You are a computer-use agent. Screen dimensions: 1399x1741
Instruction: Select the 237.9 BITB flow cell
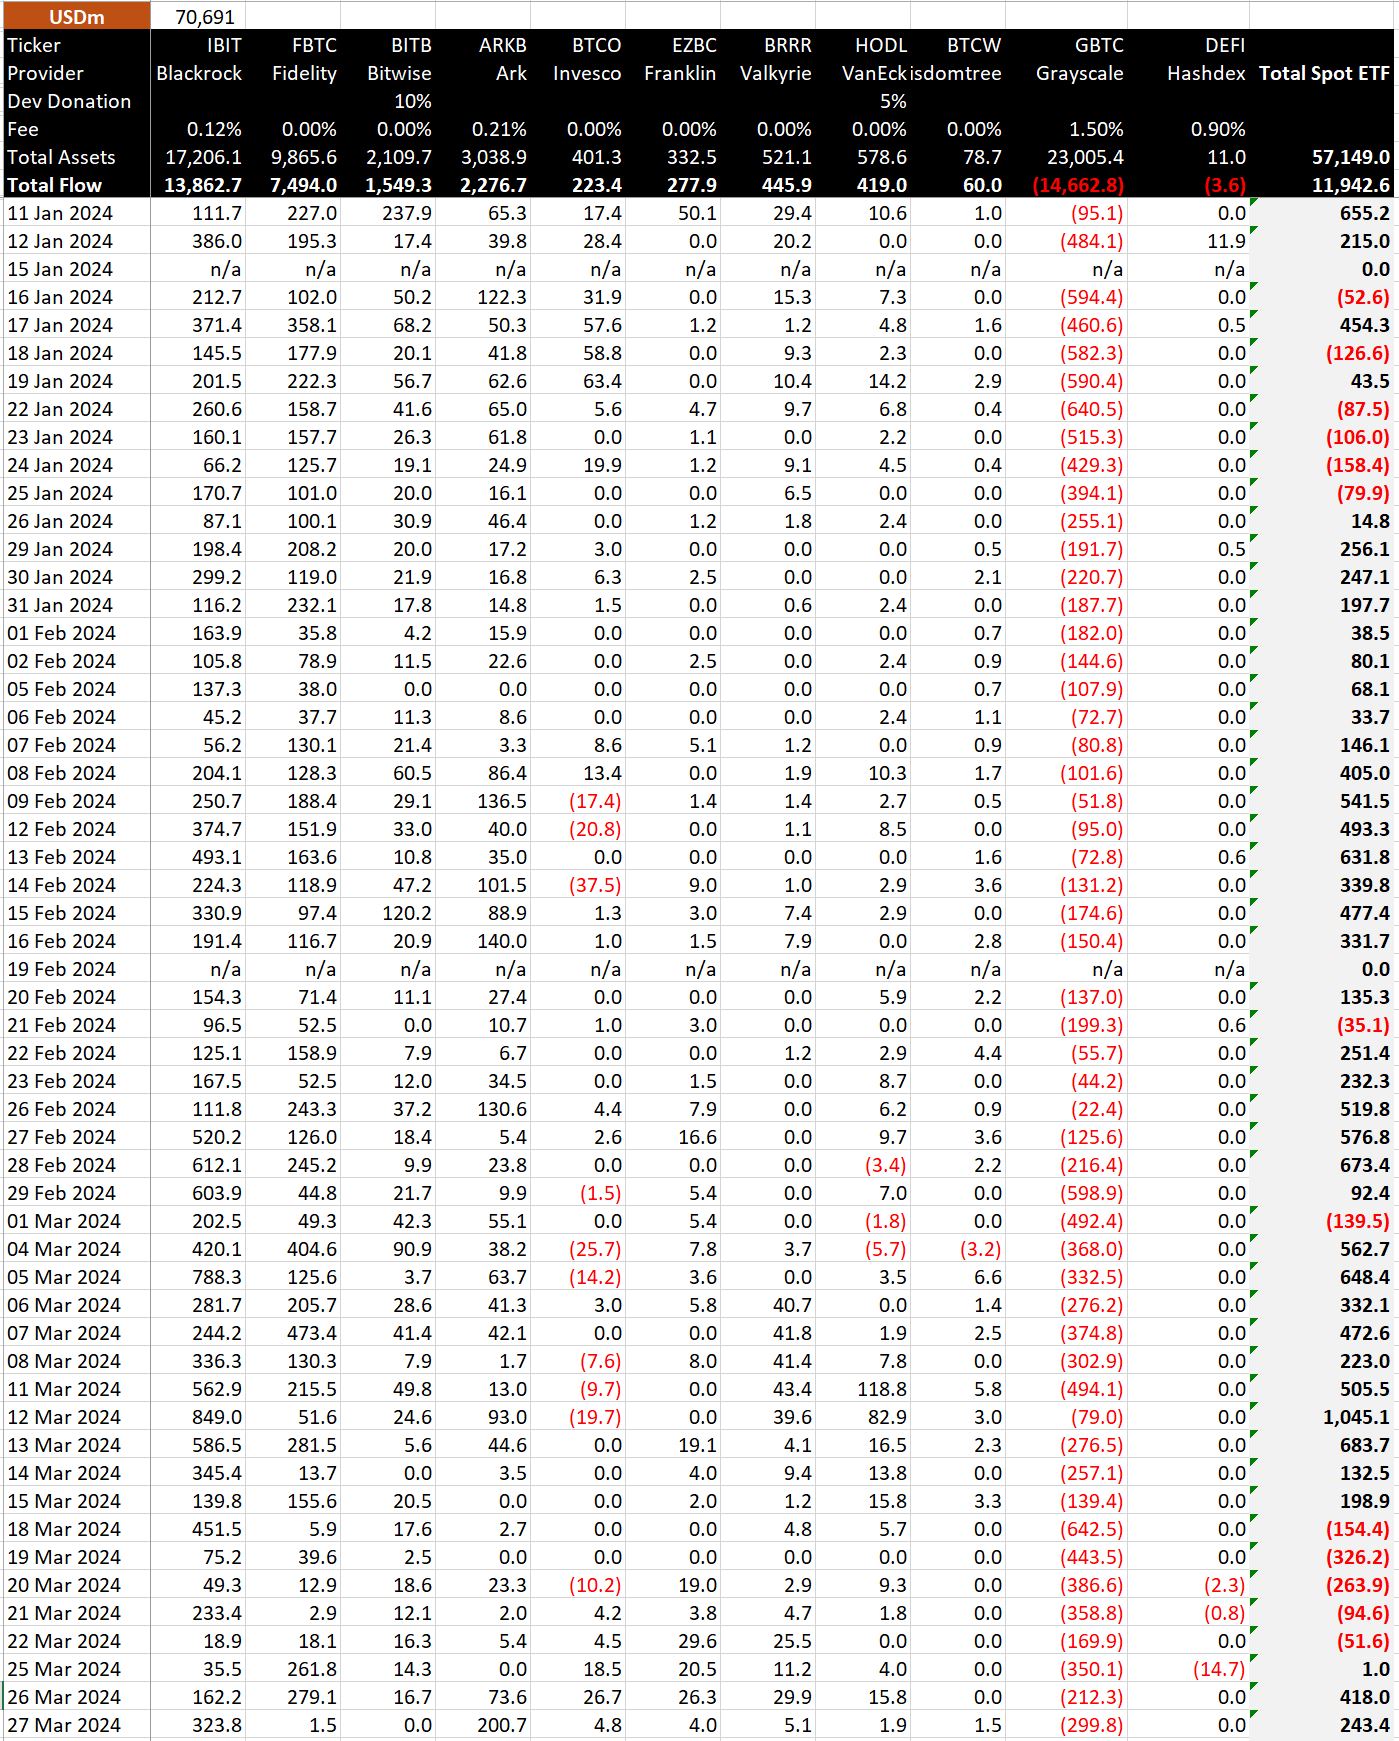point(407,213)
